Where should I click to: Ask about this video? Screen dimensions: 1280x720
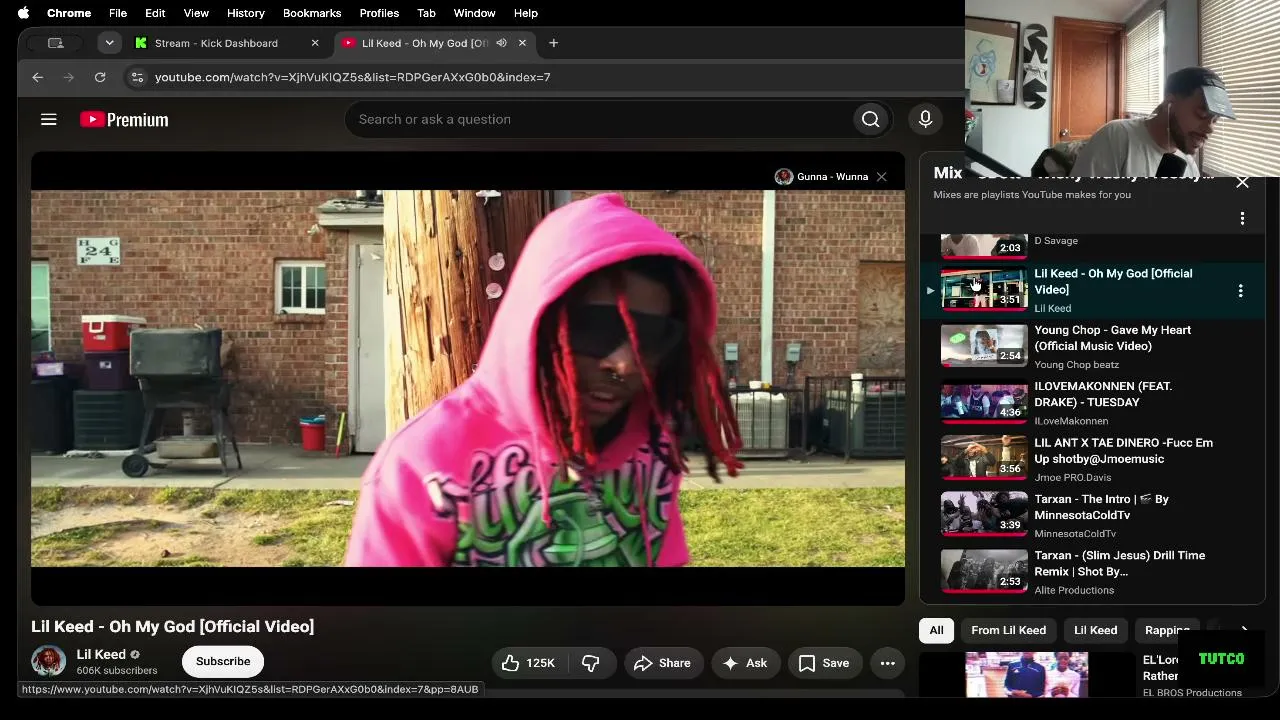[745, 663]
